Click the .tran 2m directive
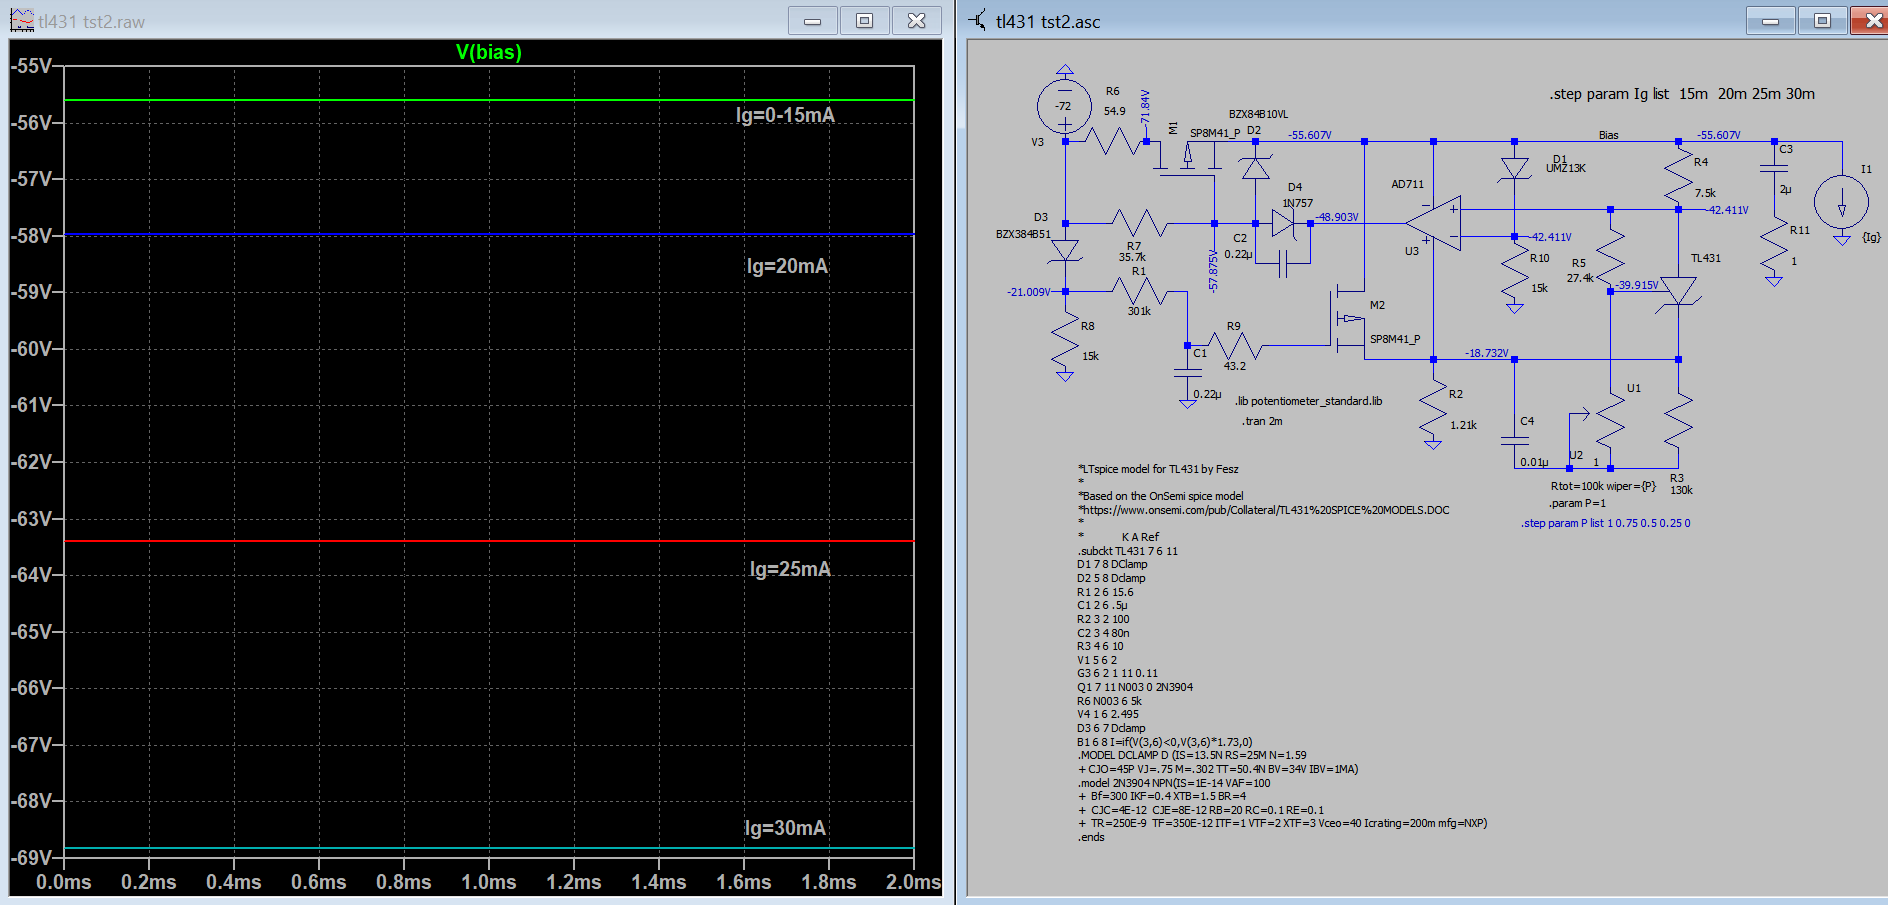The width and height of the screenshot is (1888, 905). [1262, 421]
